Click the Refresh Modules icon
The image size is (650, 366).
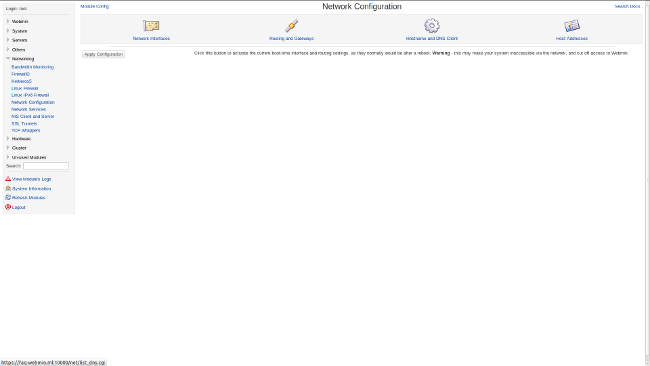pos(8,197)
